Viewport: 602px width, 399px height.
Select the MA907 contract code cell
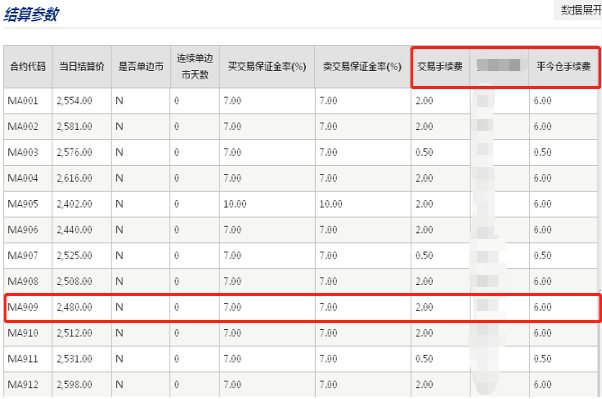(x=23, y=255)
